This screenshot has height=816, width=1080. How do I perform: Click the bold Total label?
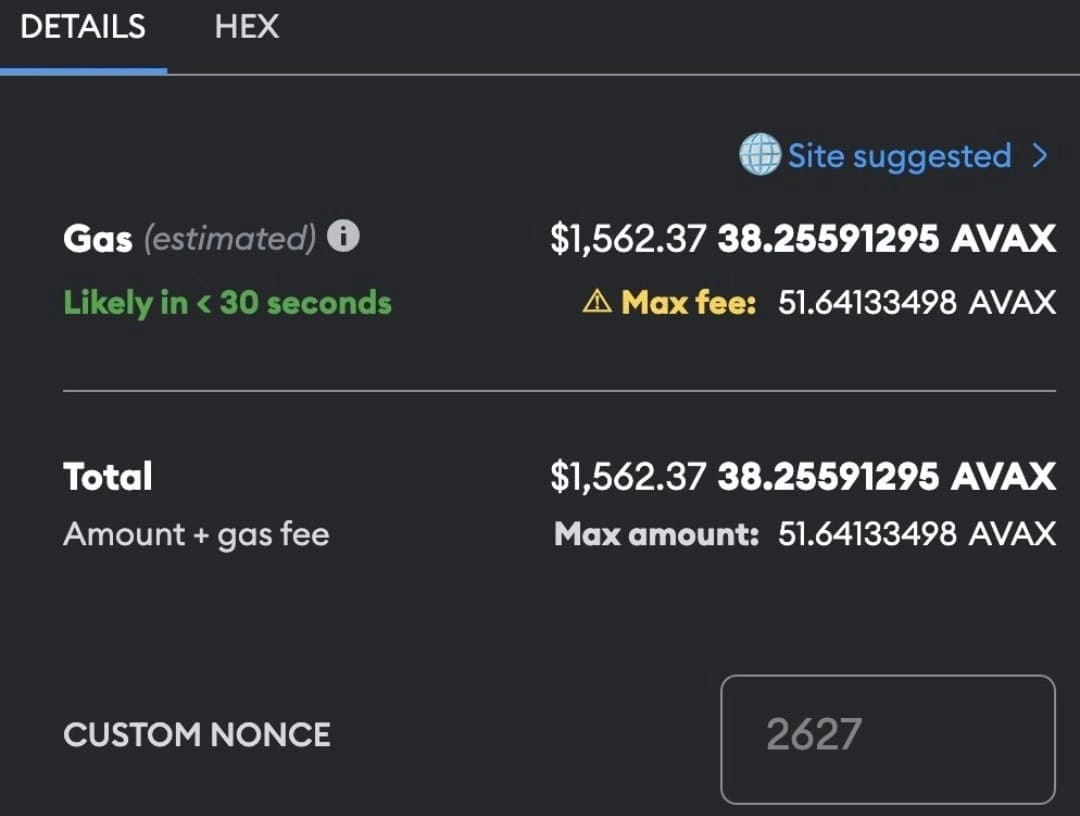108,476
